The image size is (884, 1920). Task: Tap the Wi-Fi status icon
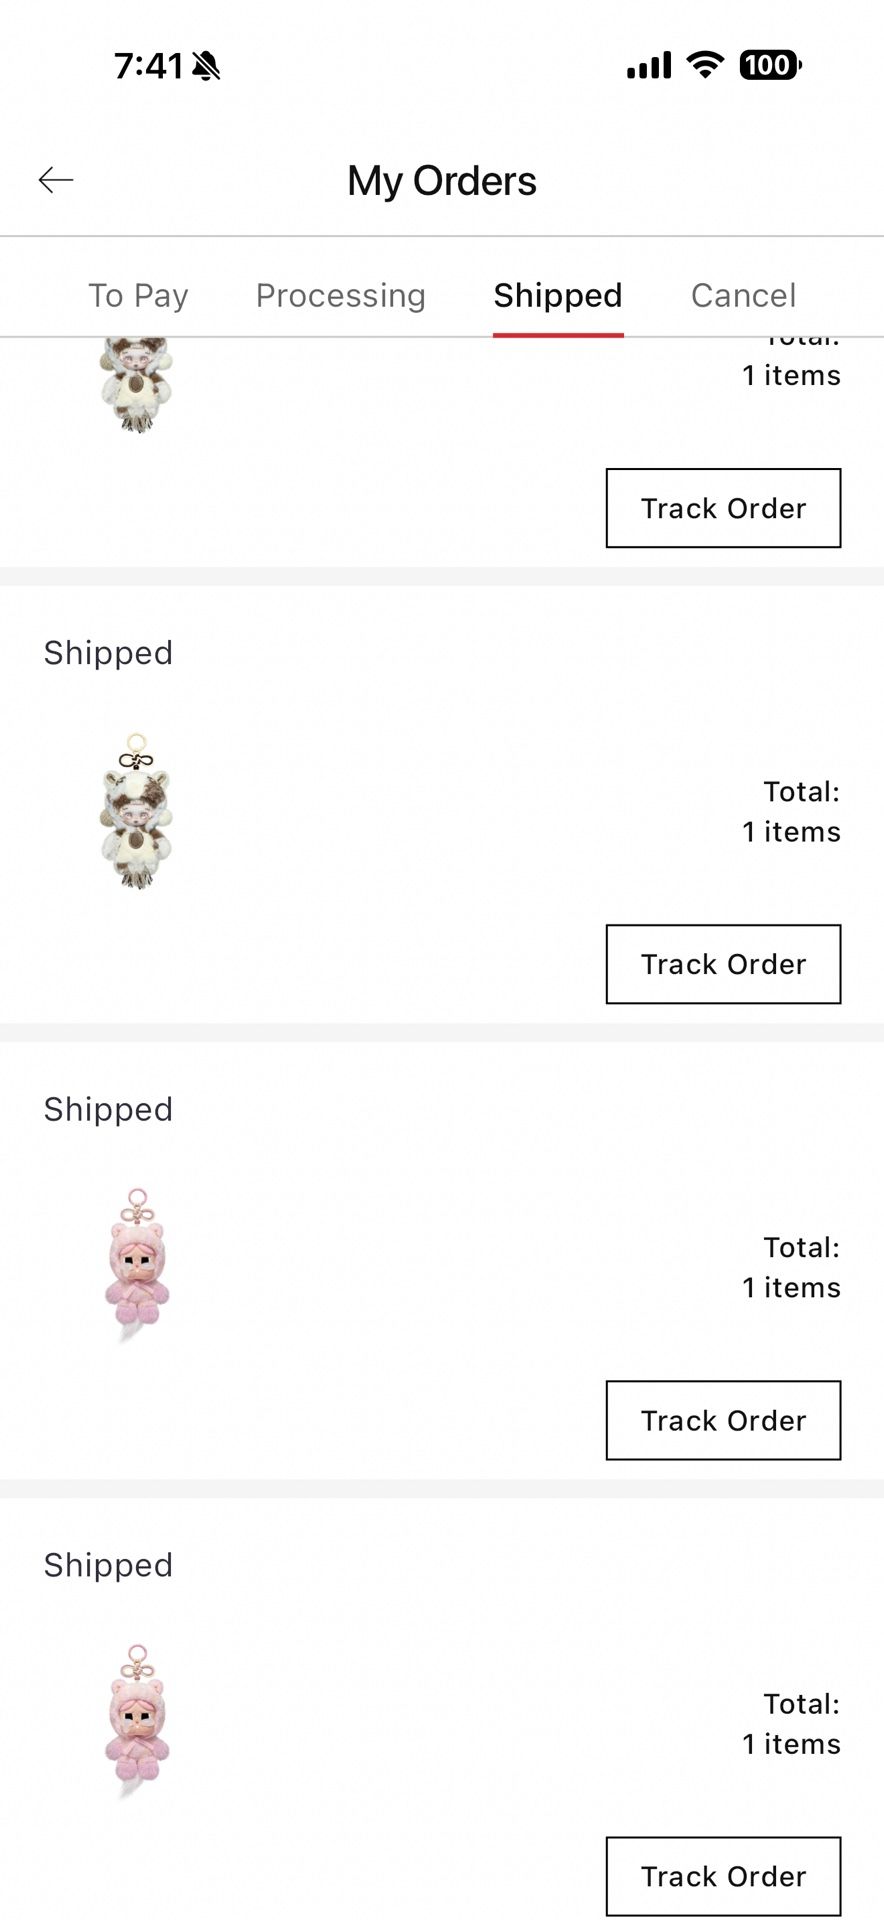tap(705, 65)
